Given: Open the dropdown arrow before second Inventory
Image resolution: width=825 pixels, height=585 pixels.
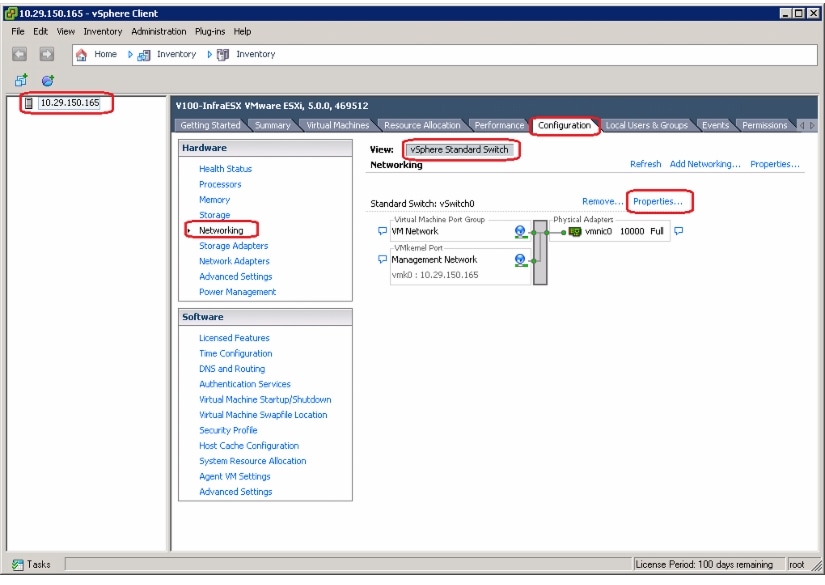Looking at the screenshot, I should (x=209, y=54).
